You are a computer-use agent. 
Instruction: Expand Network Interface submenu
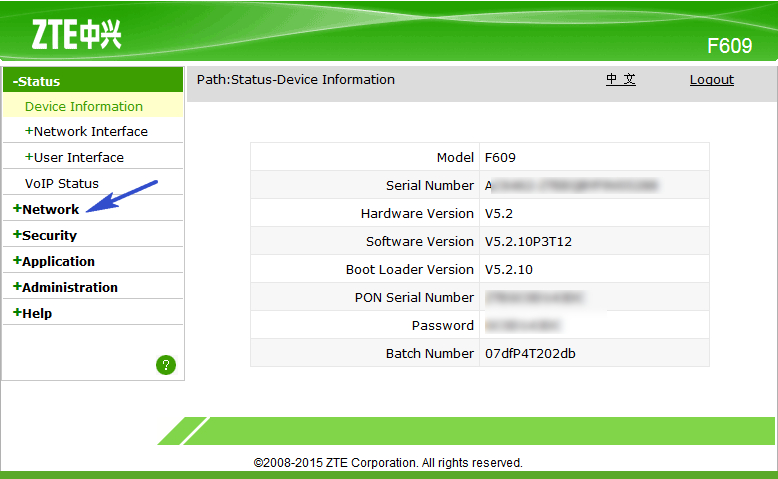coord(86,132)
